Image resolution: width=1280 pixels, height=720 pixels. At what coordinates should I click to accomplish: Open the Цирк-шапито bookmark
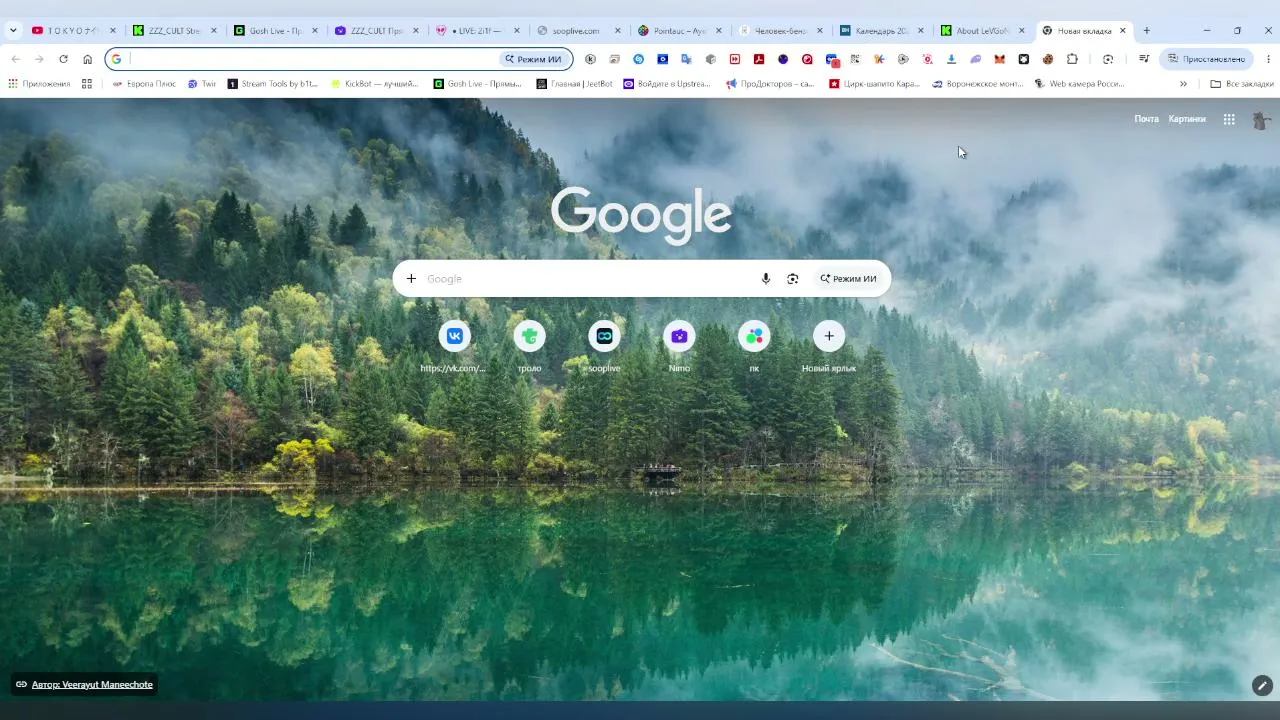(x=874, y=84)
